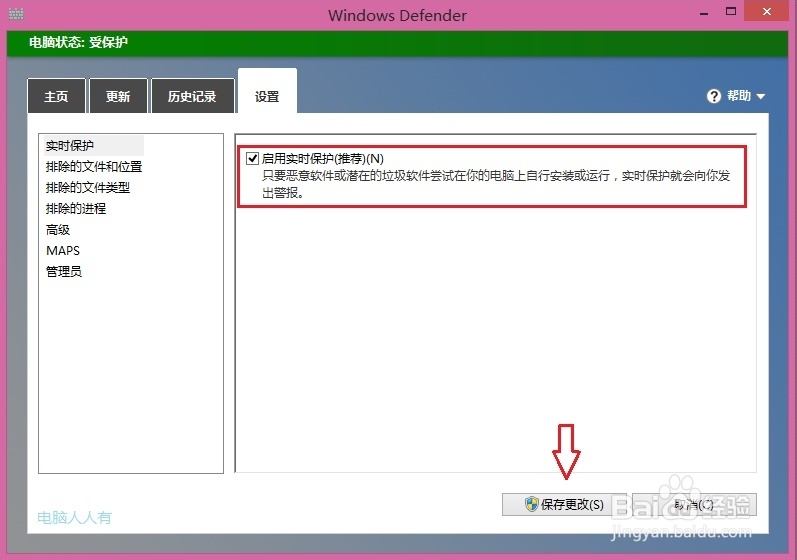Viewport: 797px width, 560px height.
Task: Click the Windows Defender title bar icon
Action: click(16, 14)
